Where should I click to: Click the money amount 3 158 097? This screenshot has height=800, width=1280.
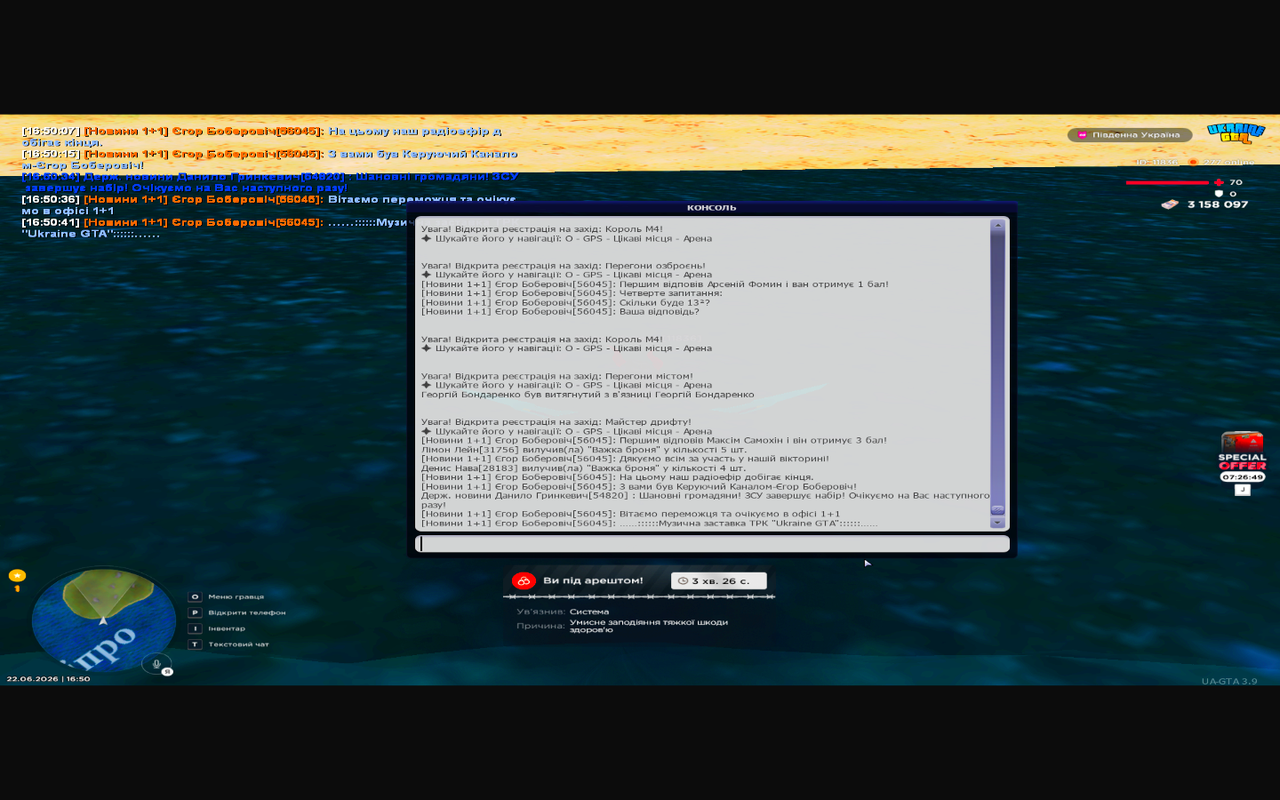pos(1217,204)
